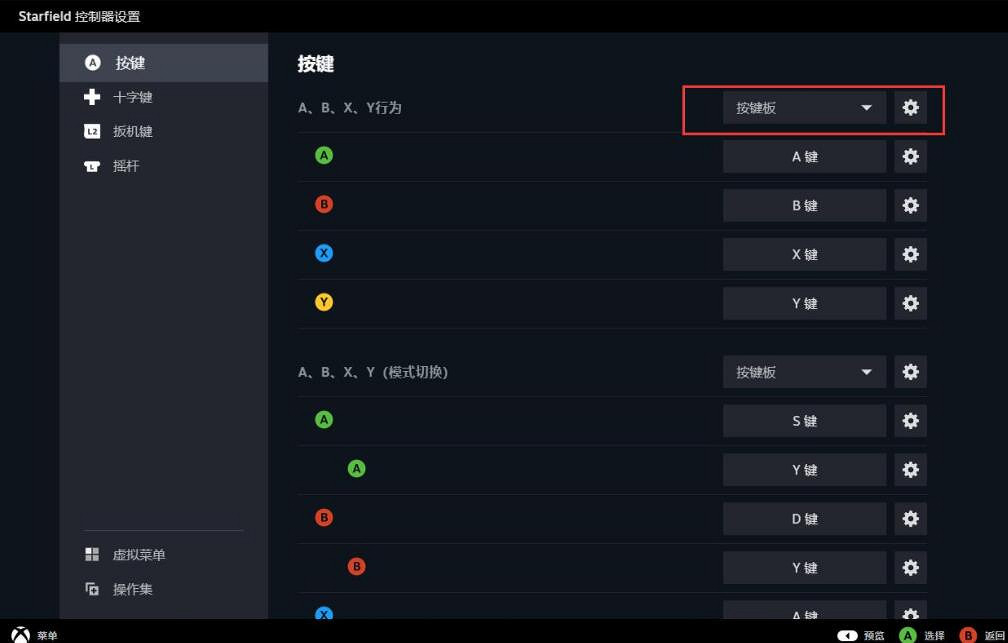Open gear settings for S 键 binding
Screen dimensions: 1008x643
pos(910,421)
